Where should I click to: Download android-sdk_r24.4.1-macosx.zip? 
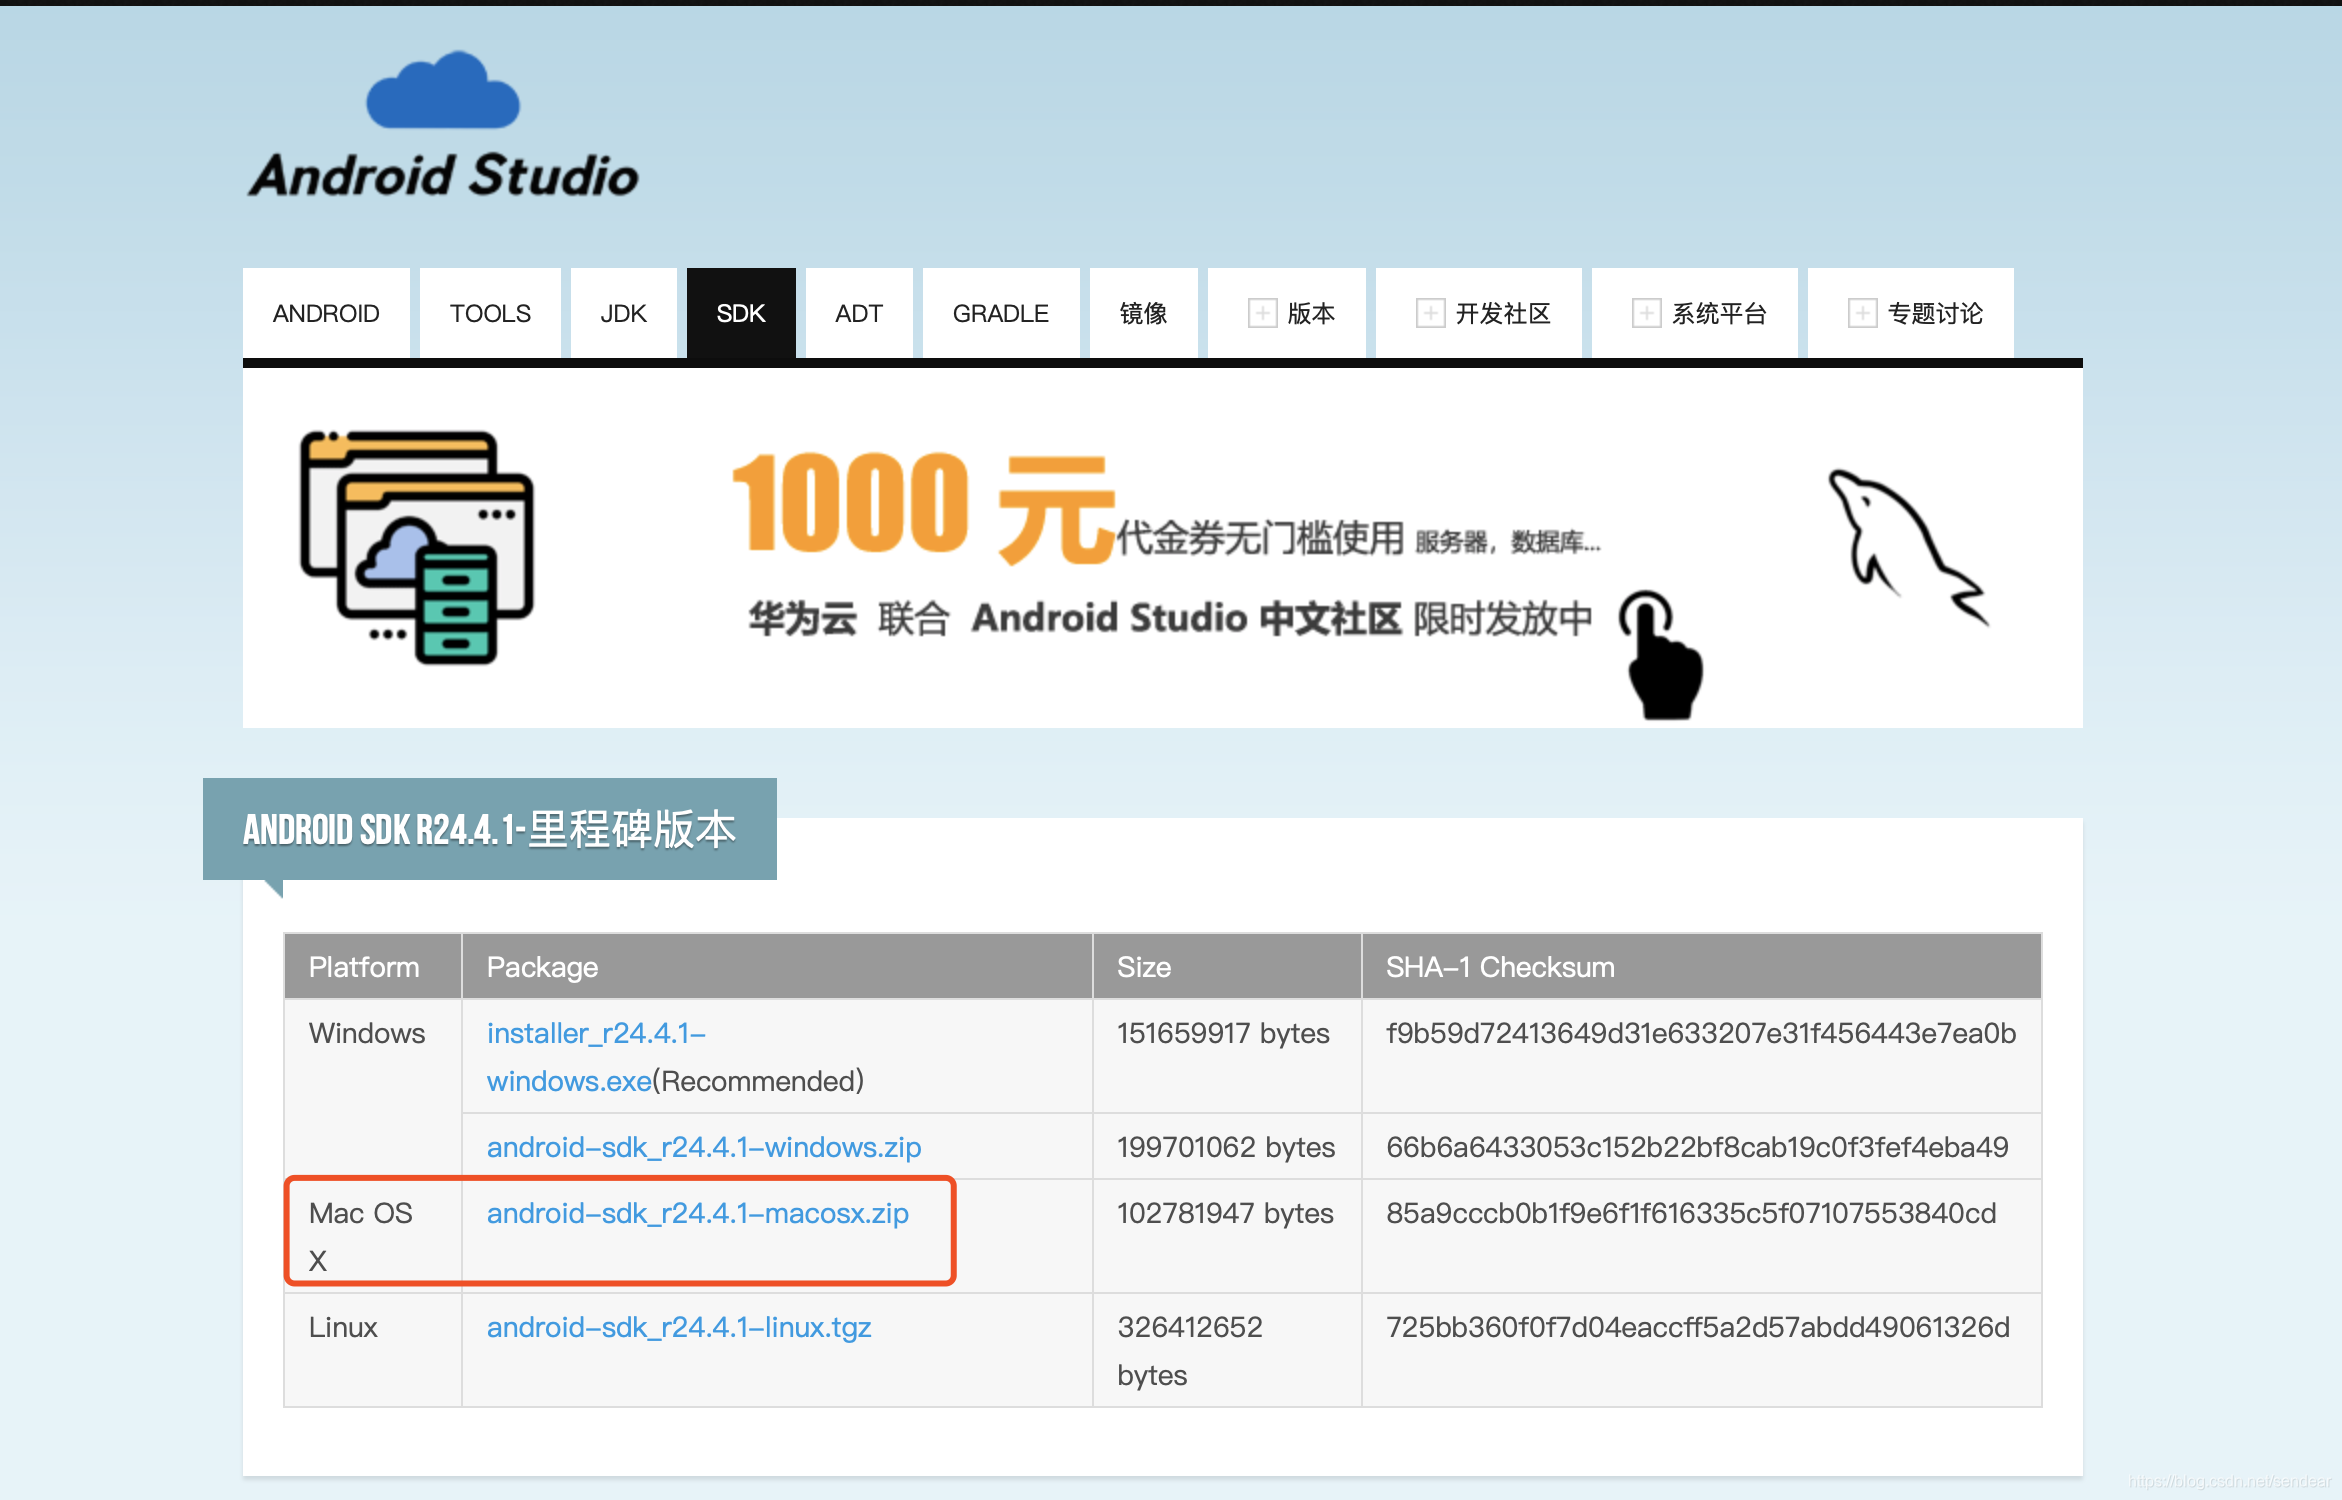pos(698,1213)
